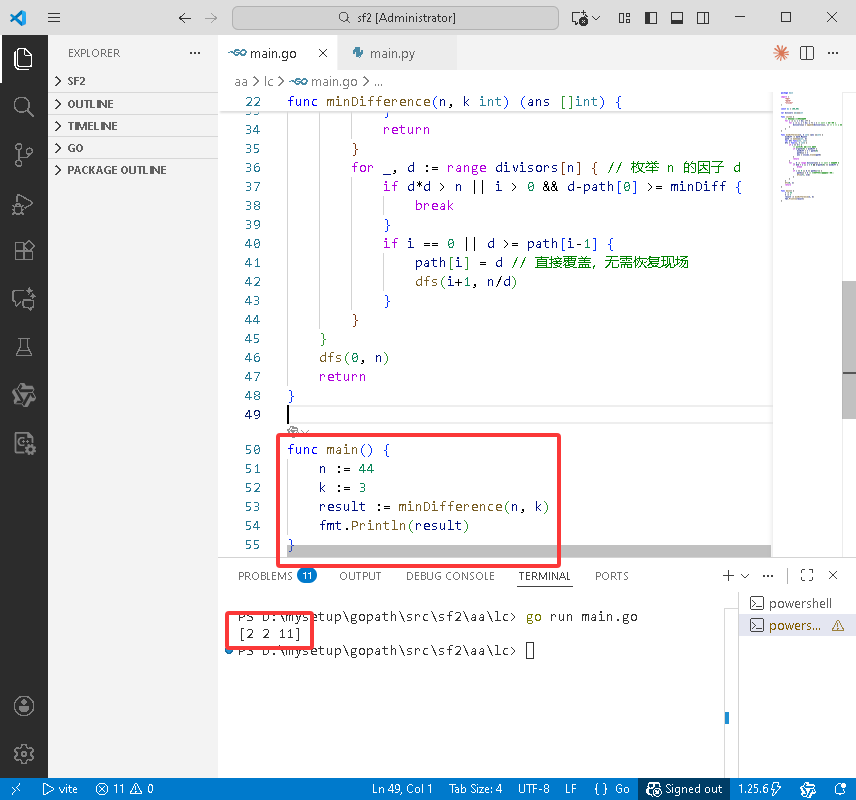Click the Signed out status item
Screen dimensions: 856x800
point(683,789)
